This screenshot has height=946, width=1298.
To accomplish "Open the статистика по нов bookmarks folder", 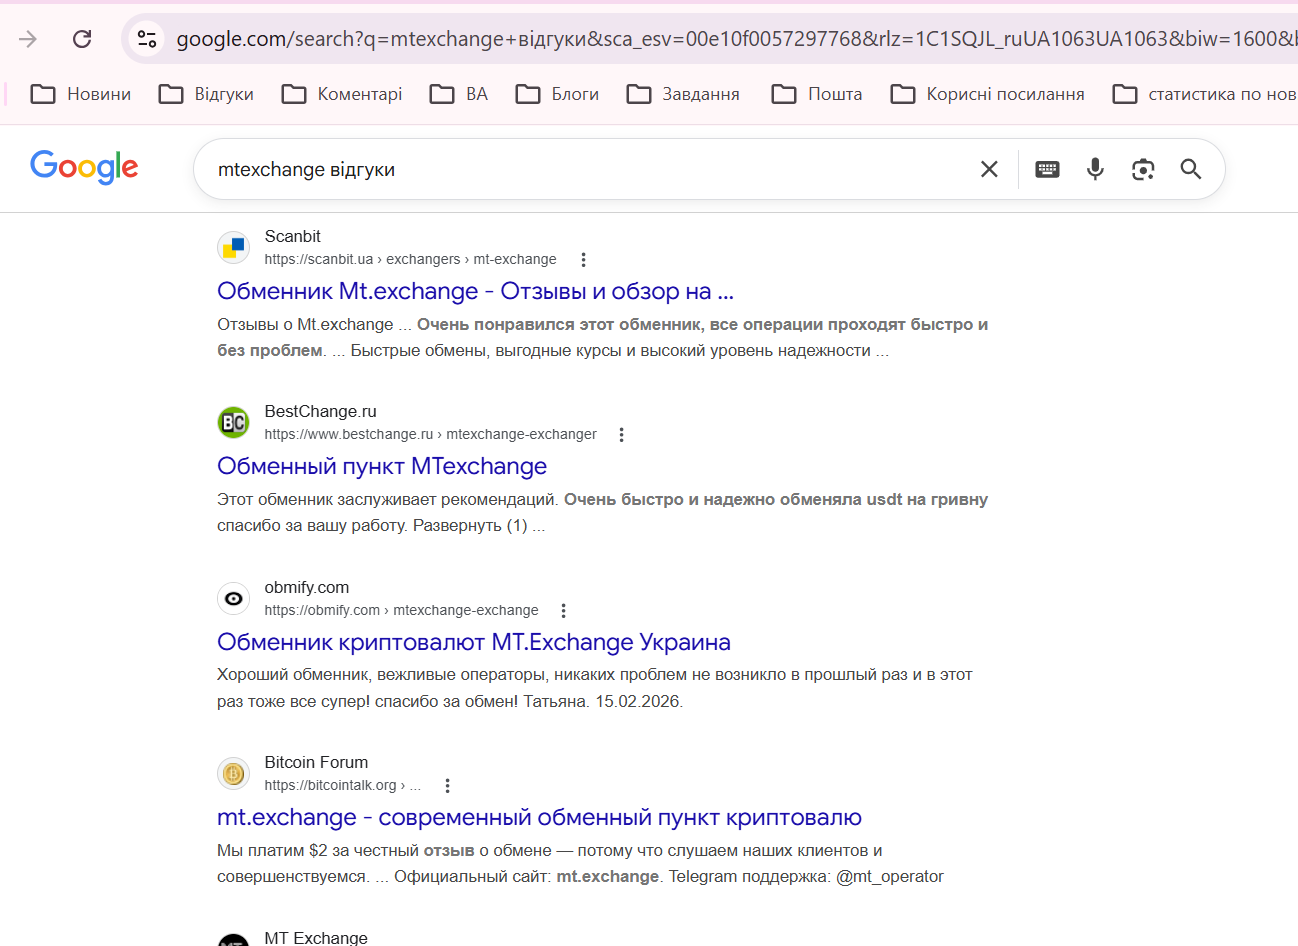I will (1205, 94).
